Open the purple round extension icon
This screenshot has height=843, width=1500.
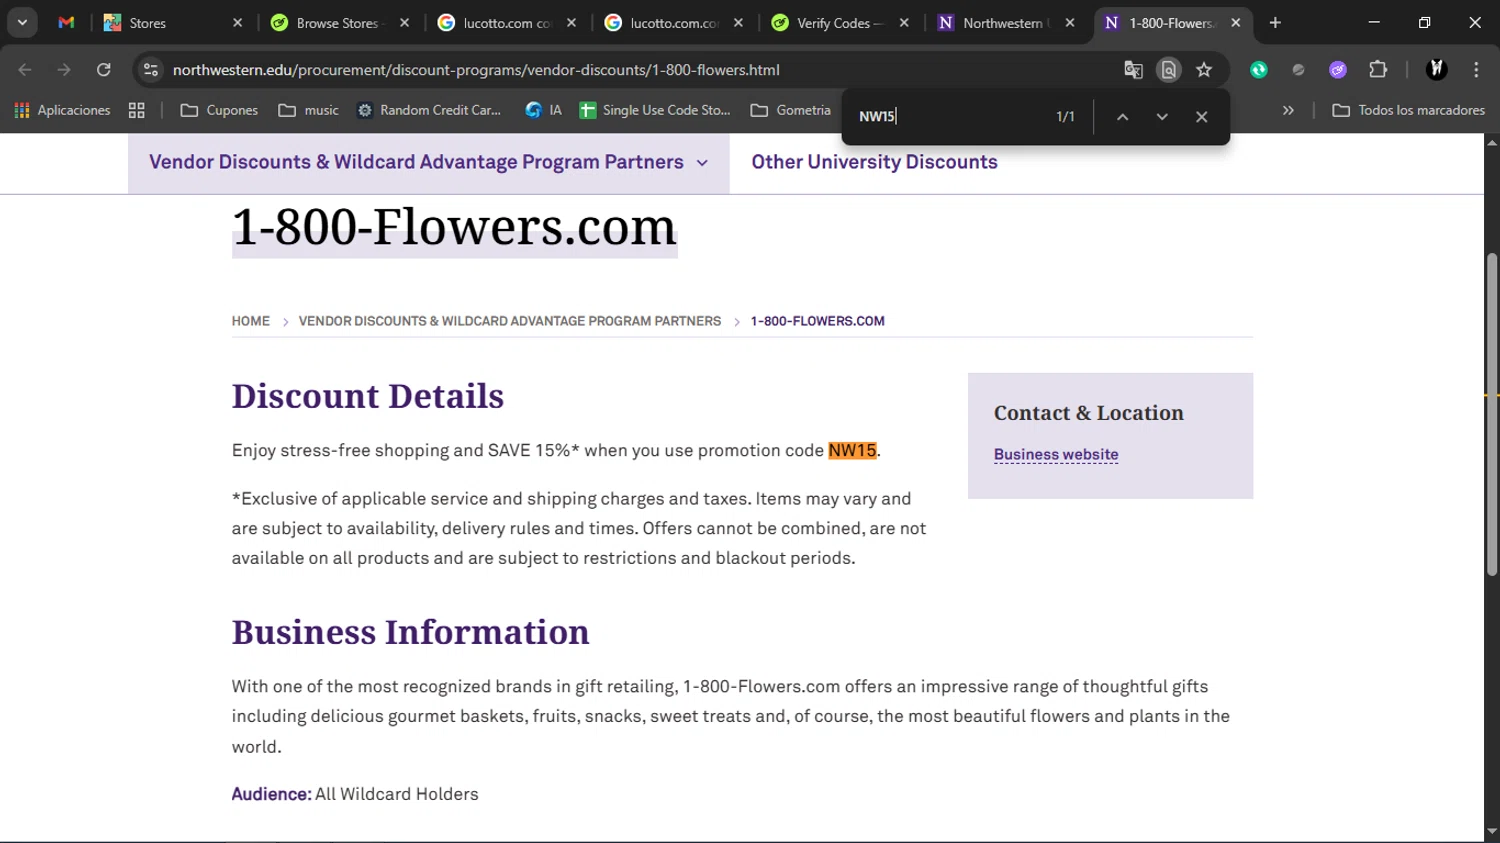(x=1338, y=69)
